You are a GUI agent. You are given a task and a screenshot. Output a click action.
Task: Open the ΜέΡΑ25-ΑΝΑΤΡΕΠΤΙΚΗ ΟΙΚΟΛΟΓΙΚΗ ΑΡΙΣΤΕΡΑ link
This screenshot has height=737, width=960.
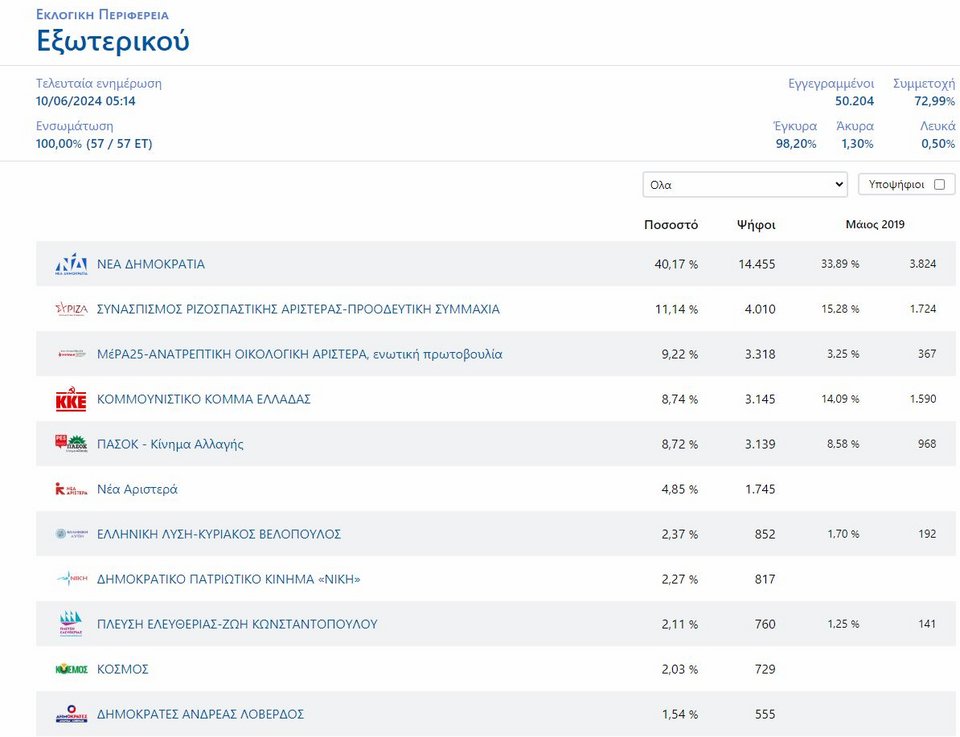click(299, 354)
